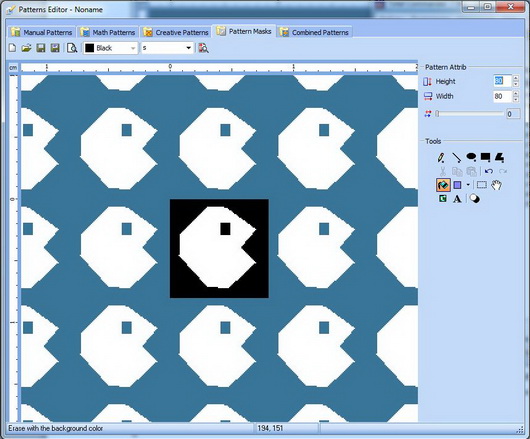Click the 'cm' ruler unit box
Image resolution: width=530 pixels, height=439 pixels.
[13, 68]
